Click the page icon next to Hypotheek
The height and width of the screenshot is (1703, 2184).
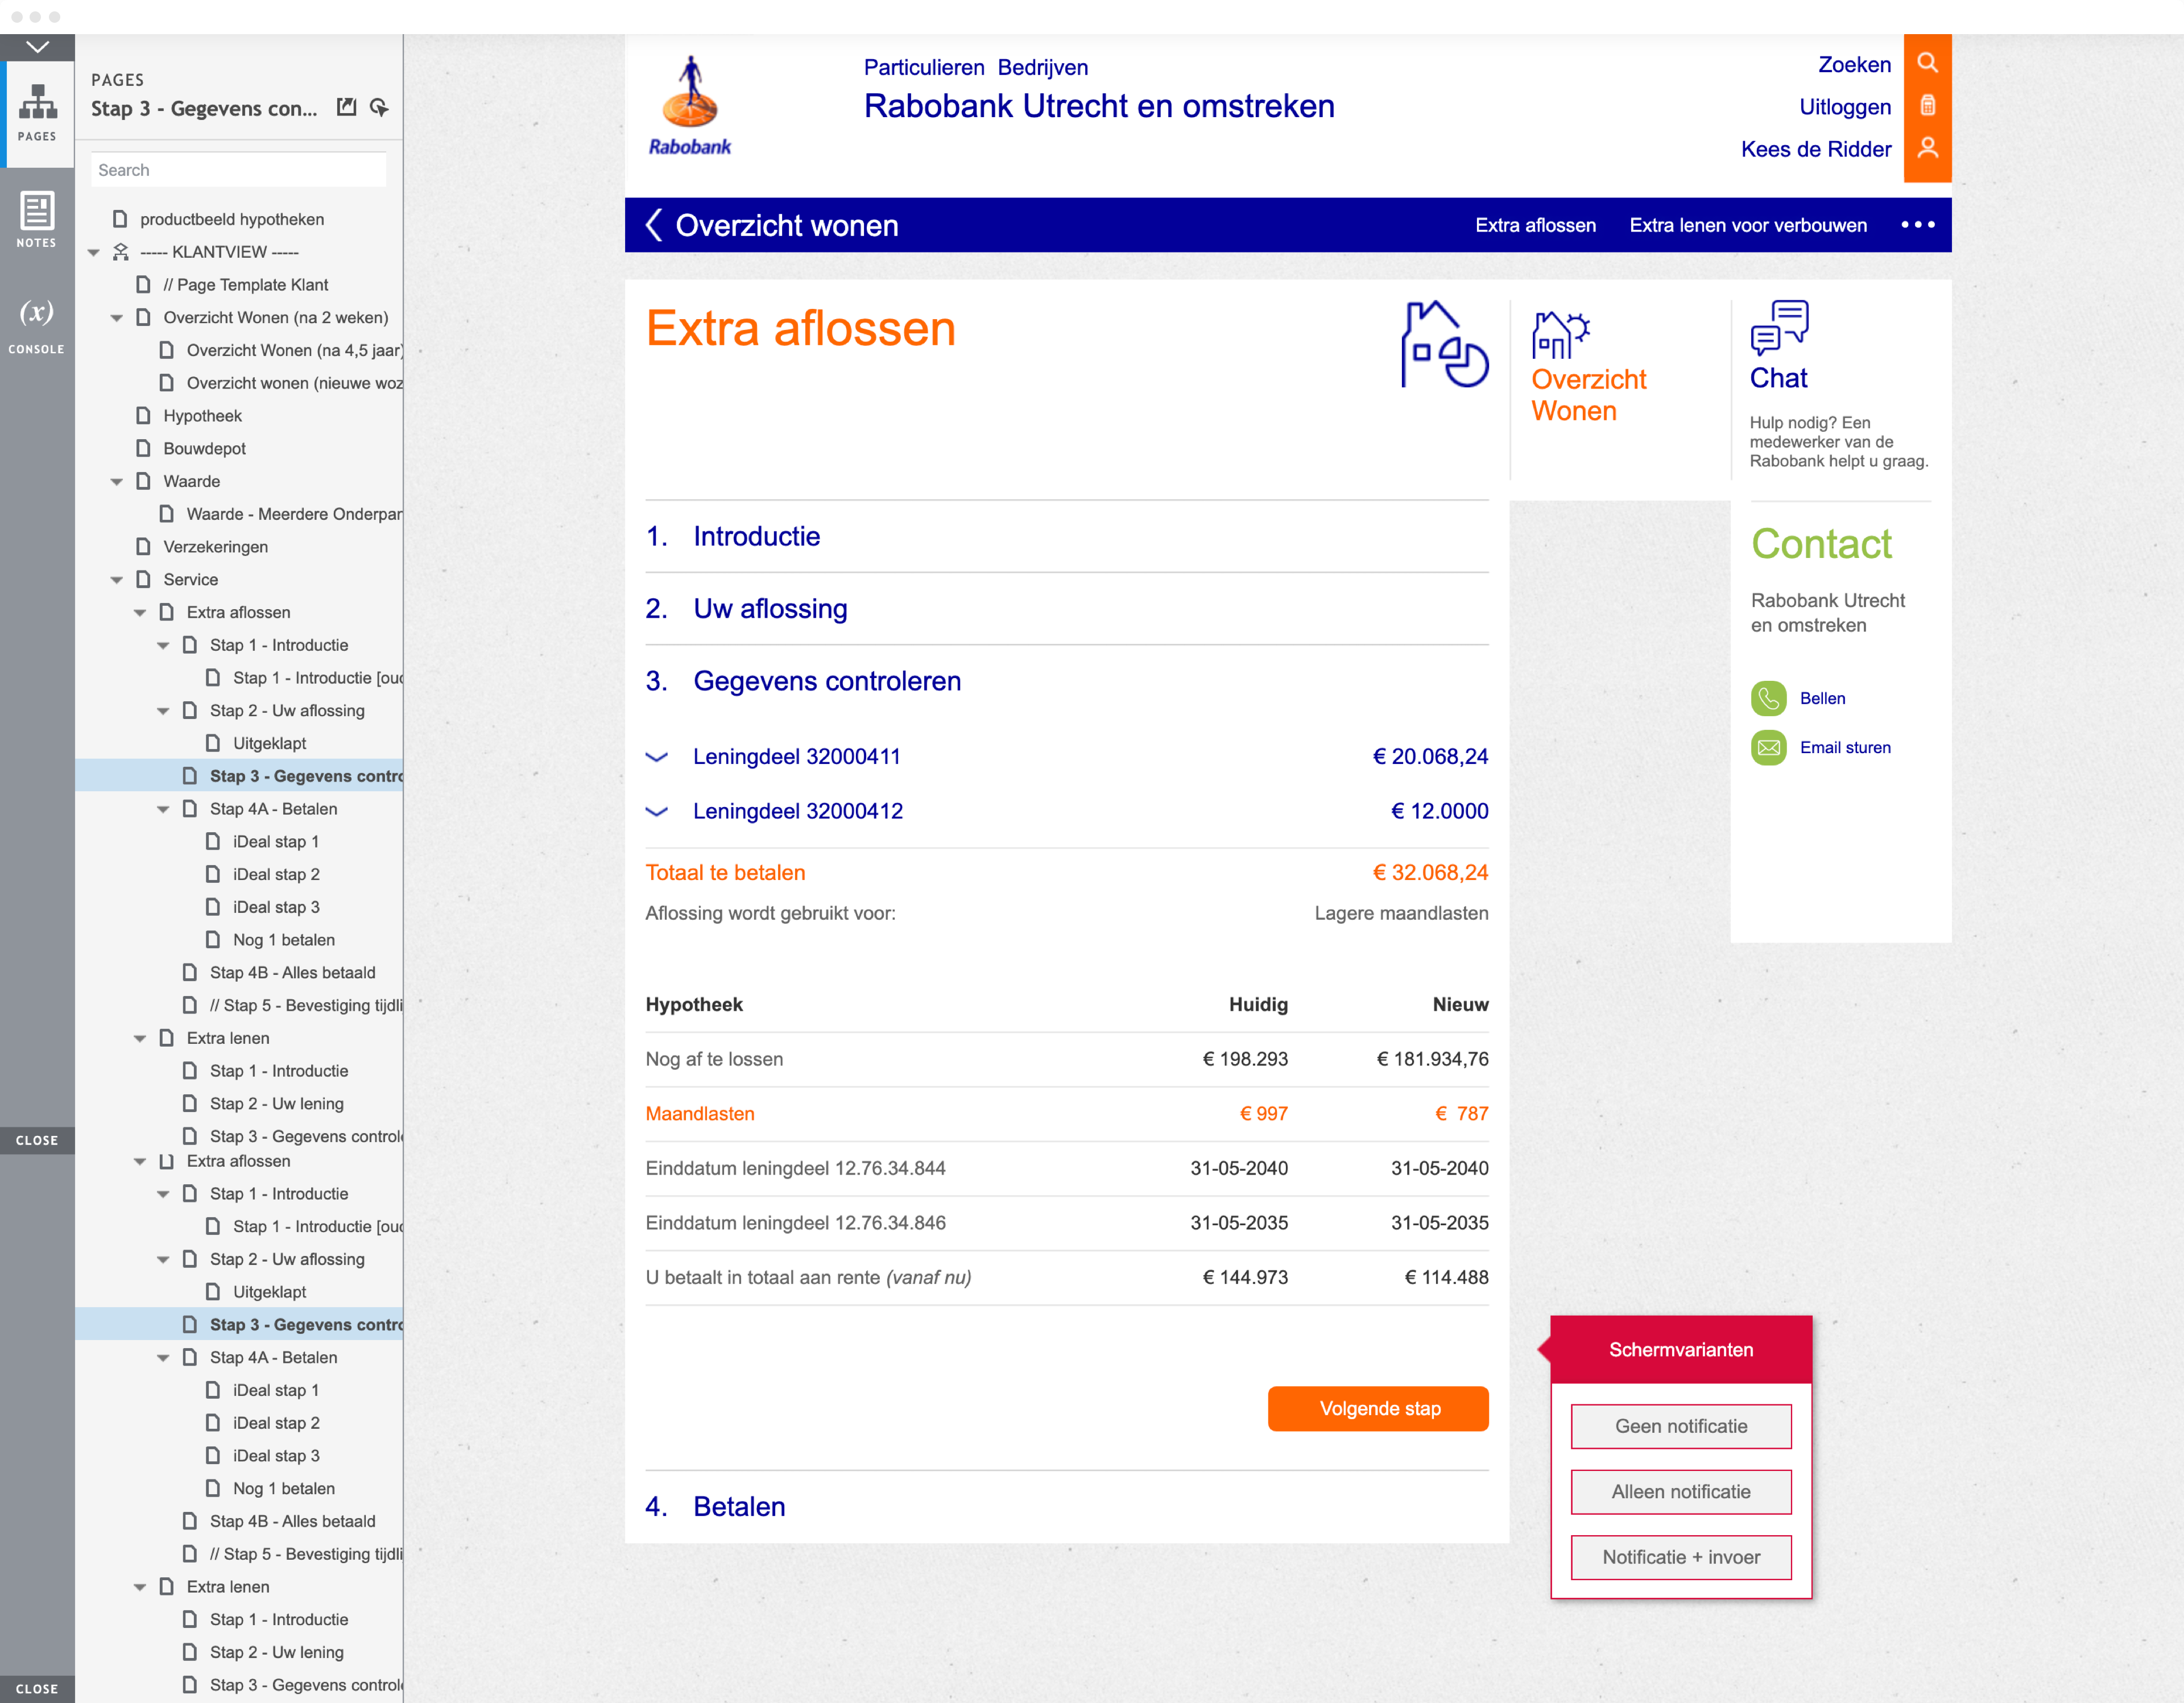tap(144, 416)
